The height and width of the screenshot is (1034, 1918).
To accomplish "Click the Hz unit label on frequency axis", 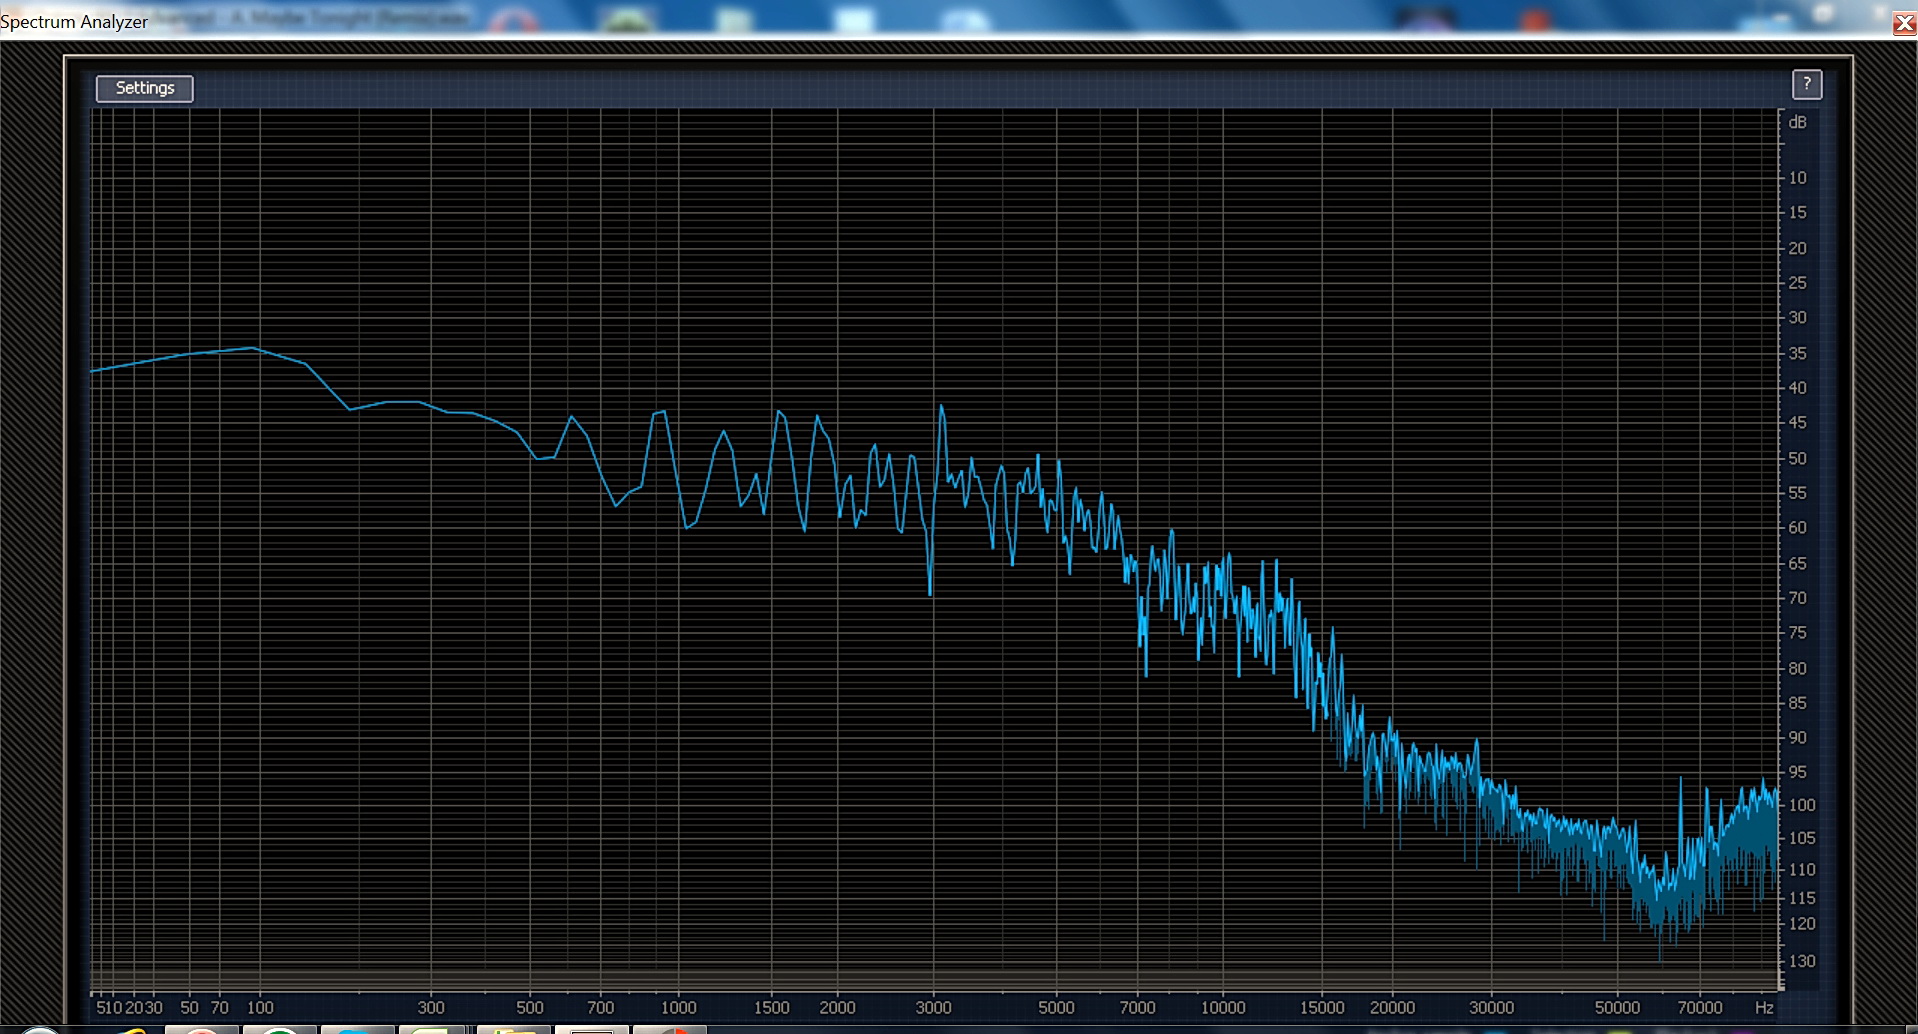I will tap(1764, 1008).
